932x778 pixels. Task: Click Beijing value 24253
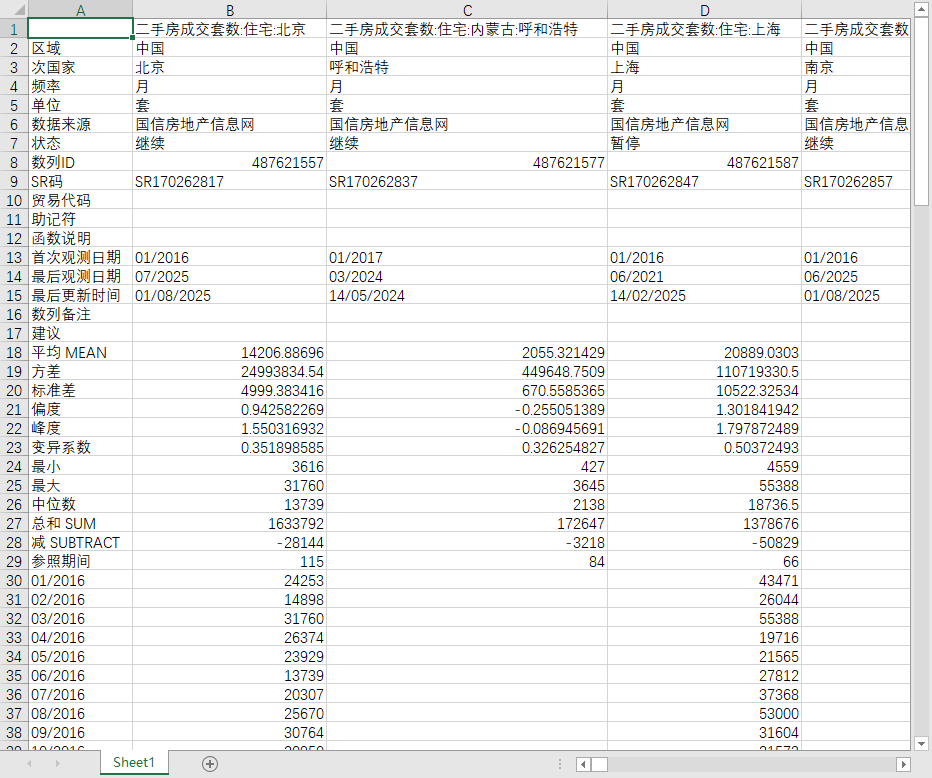click(x=229, y=581)
